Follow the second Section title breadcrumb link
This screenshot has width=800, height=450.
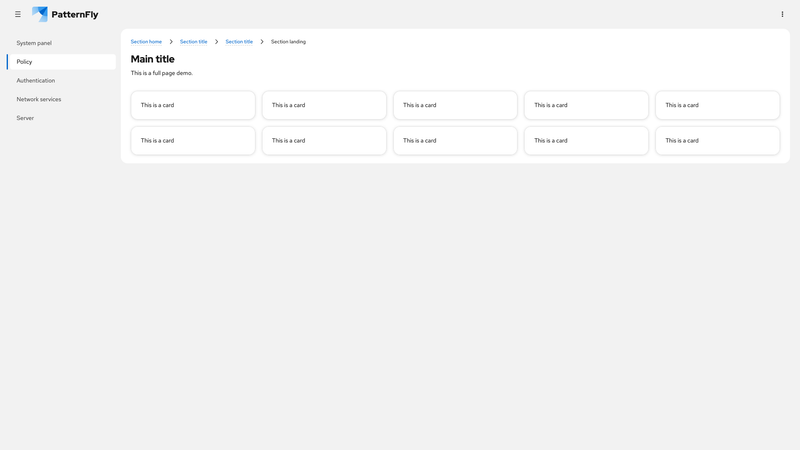tap(239, 42)
